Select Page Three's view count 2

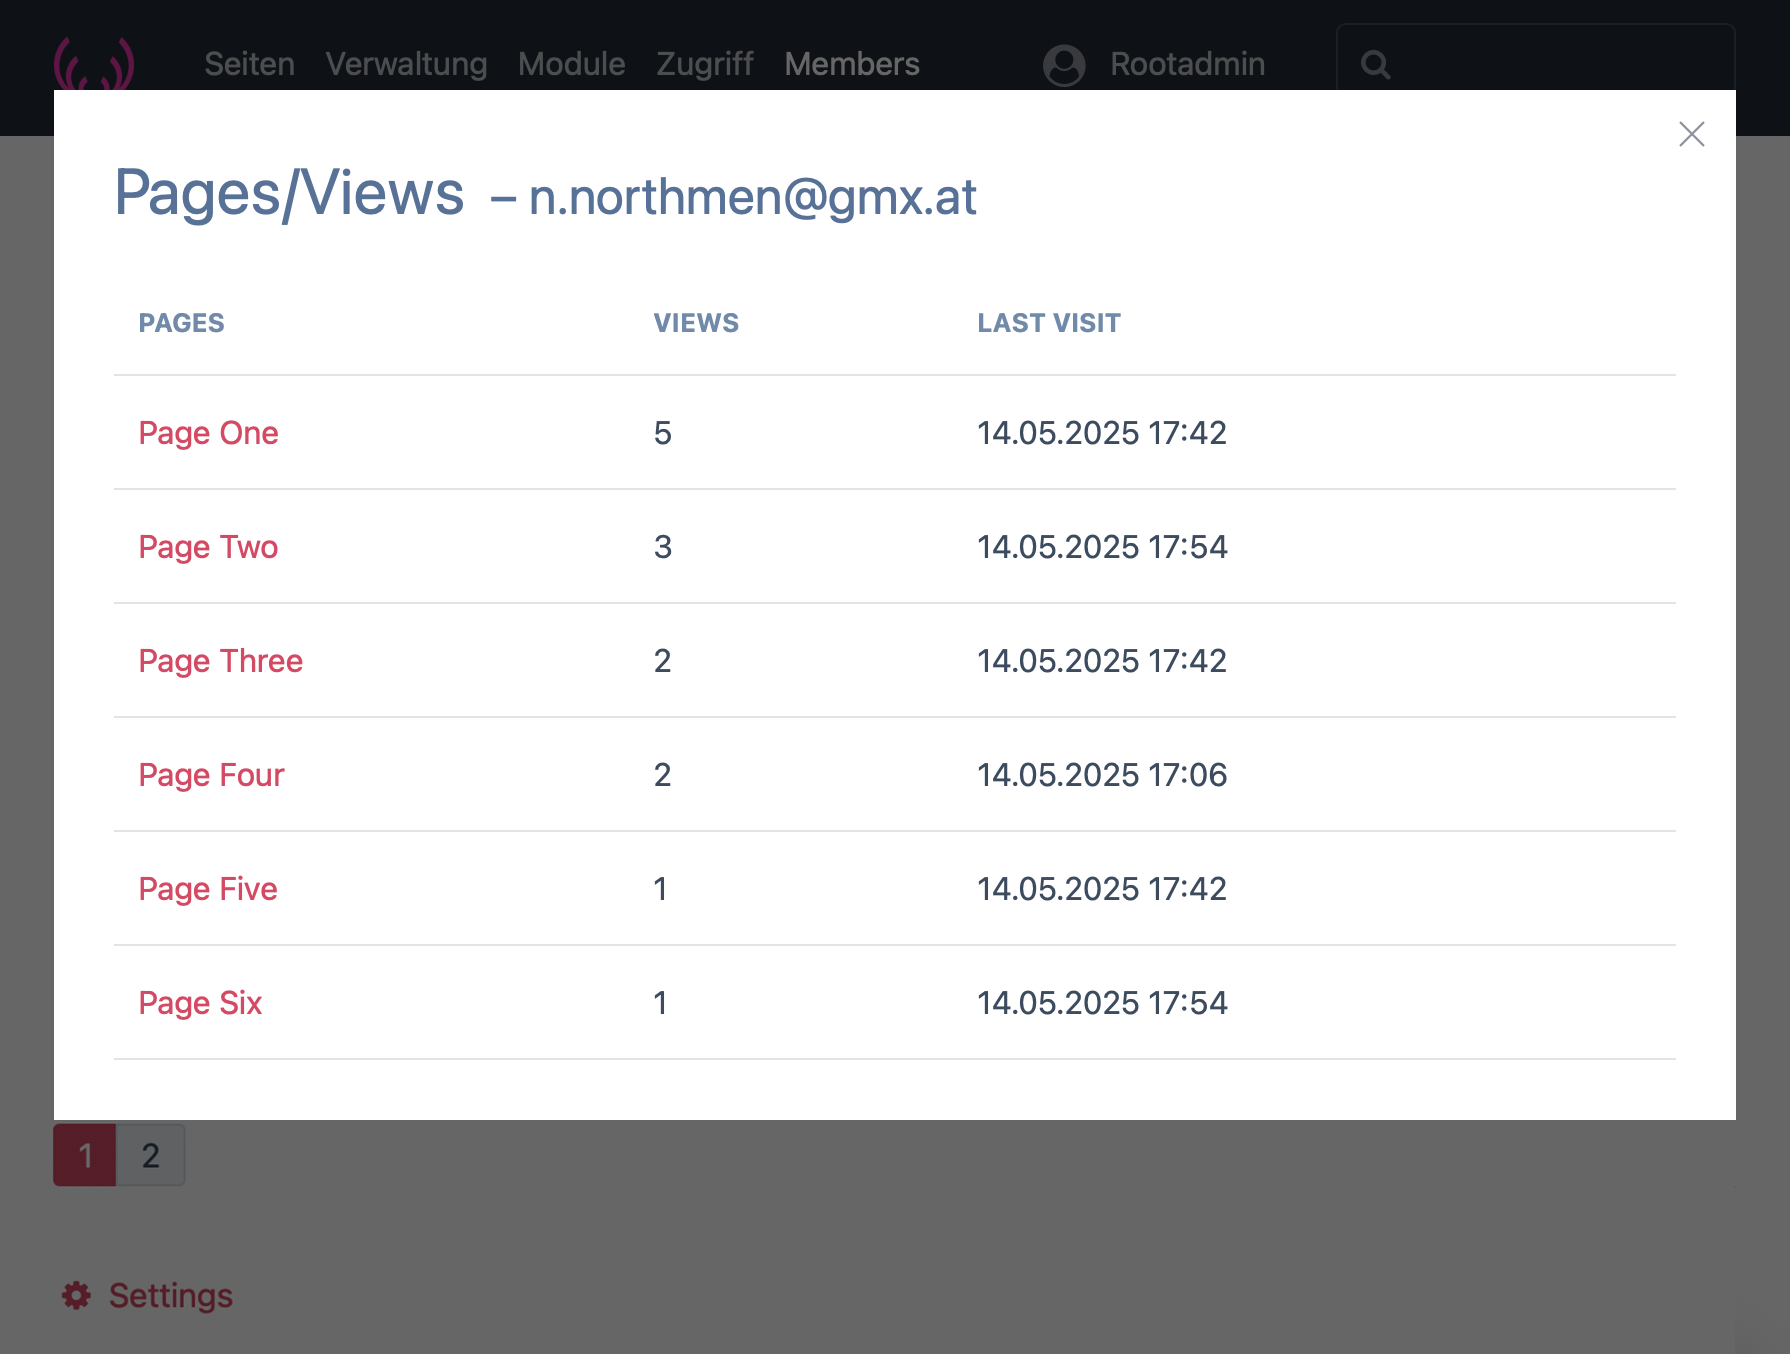(x=662, y=661)
